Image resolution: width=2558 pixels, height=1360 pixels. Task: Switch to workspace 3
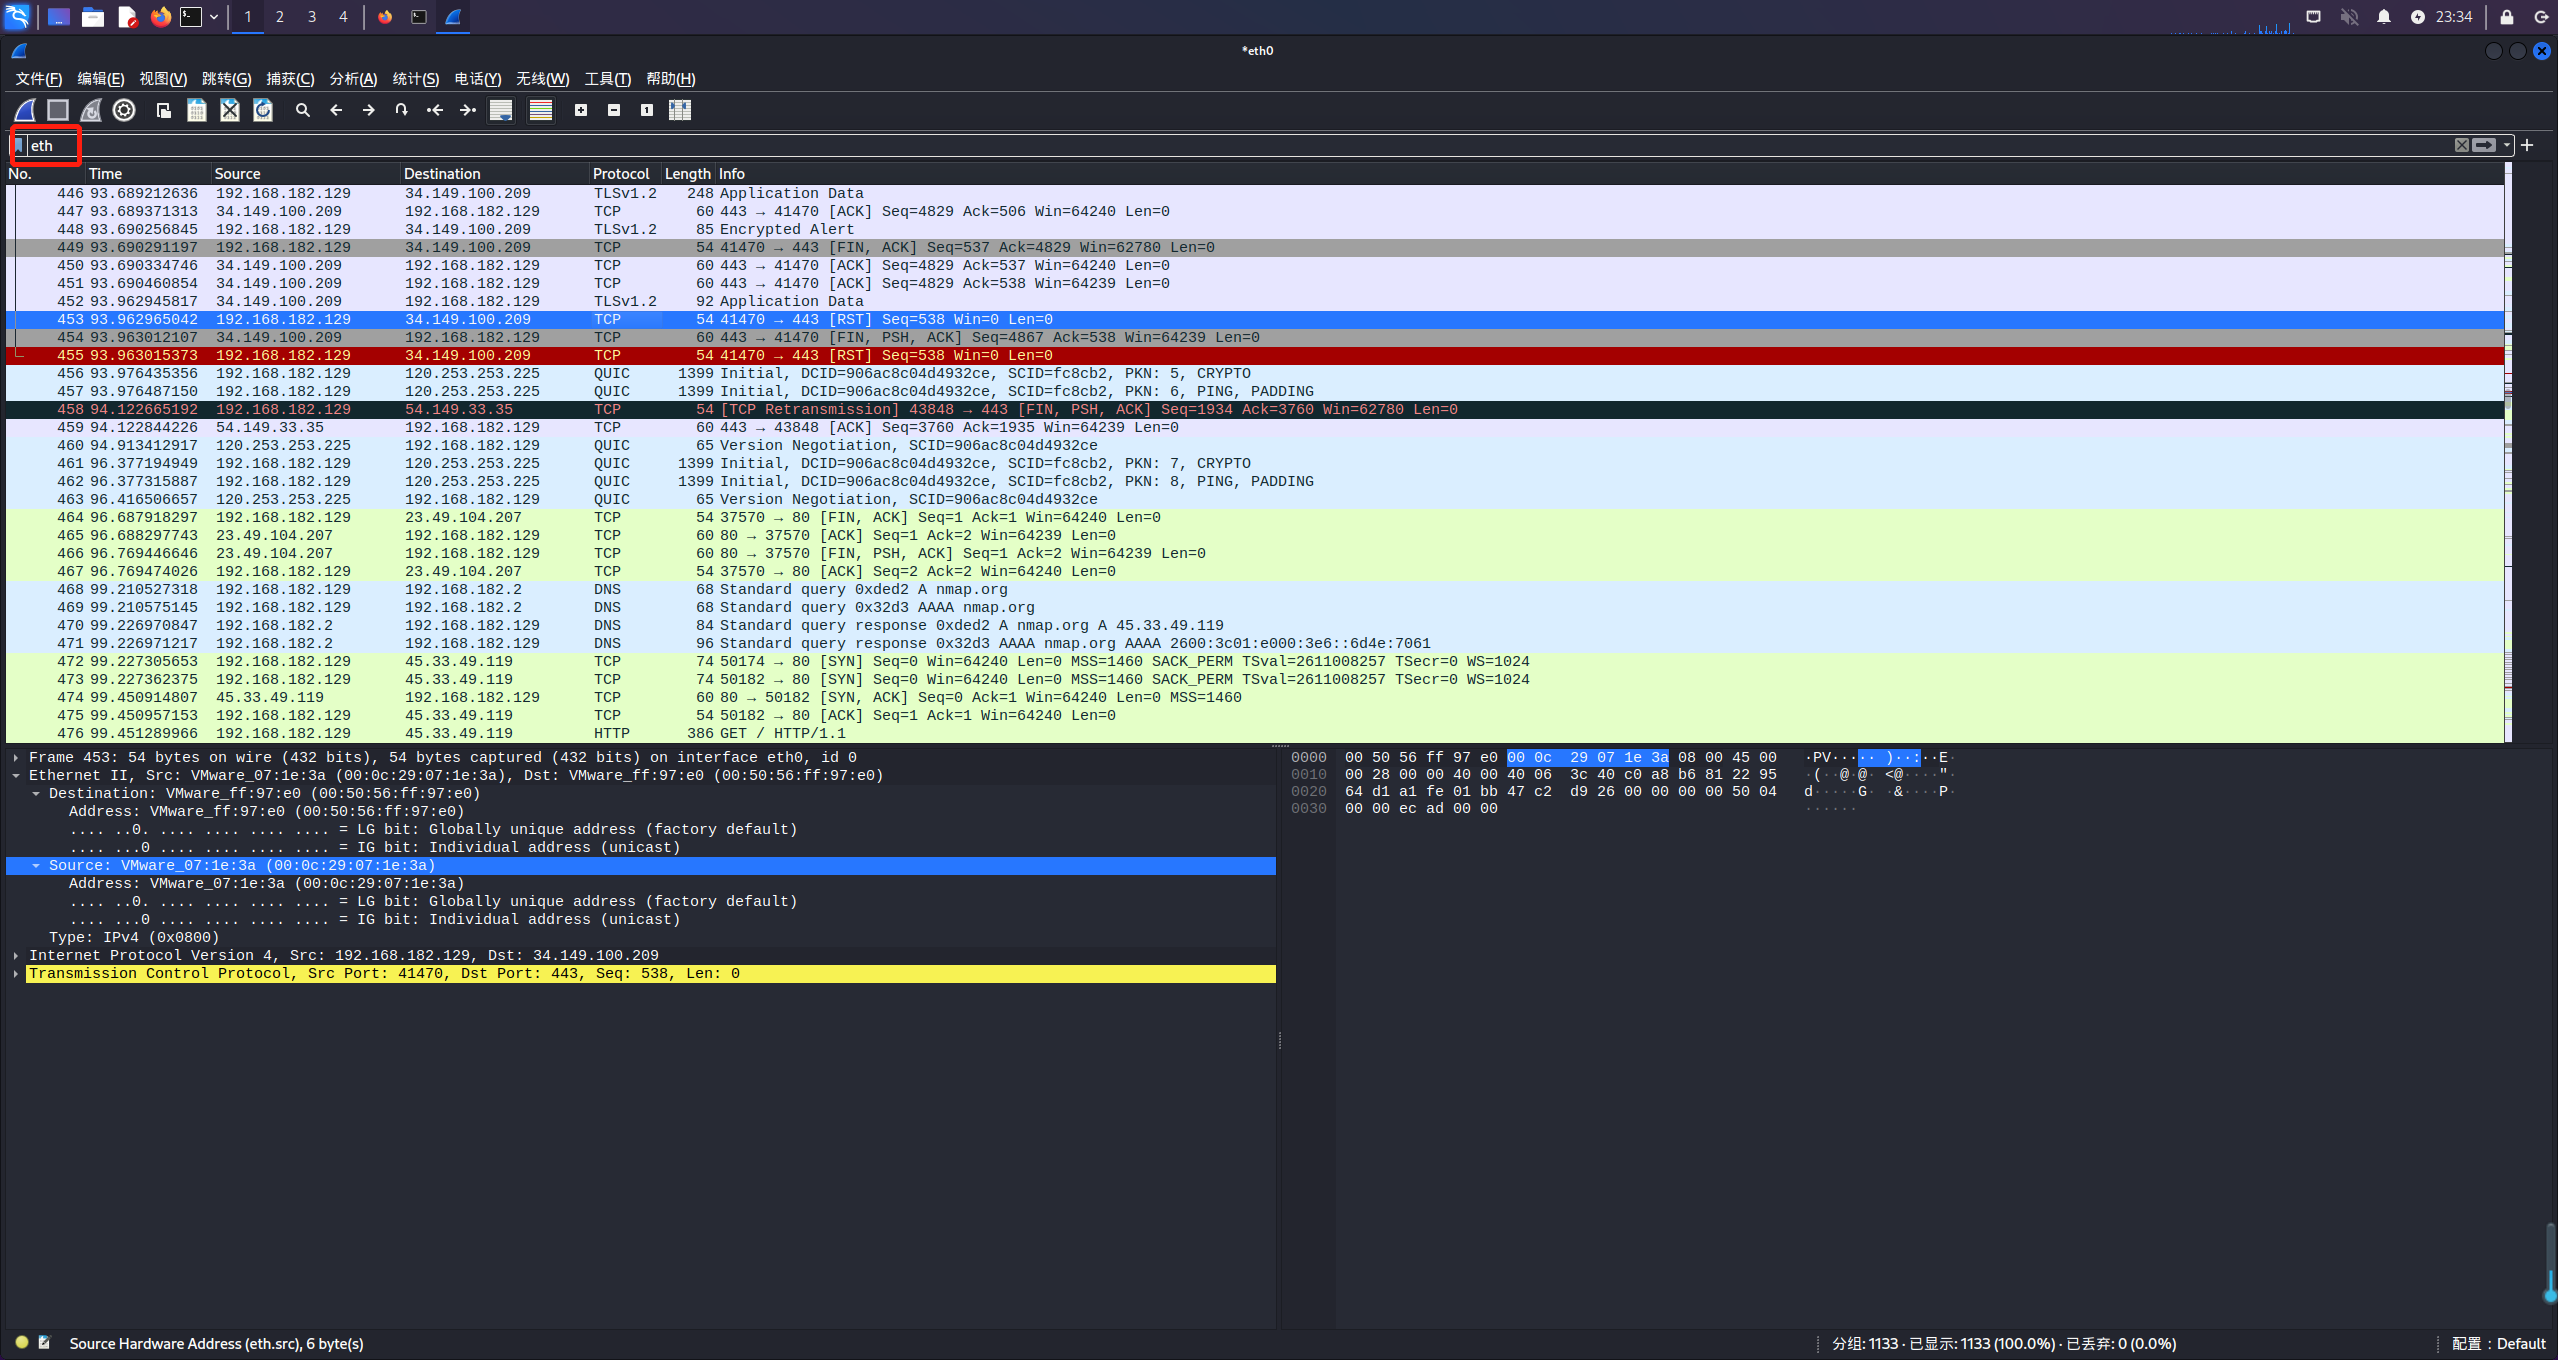pyautogui.click(x=312, y=16)
